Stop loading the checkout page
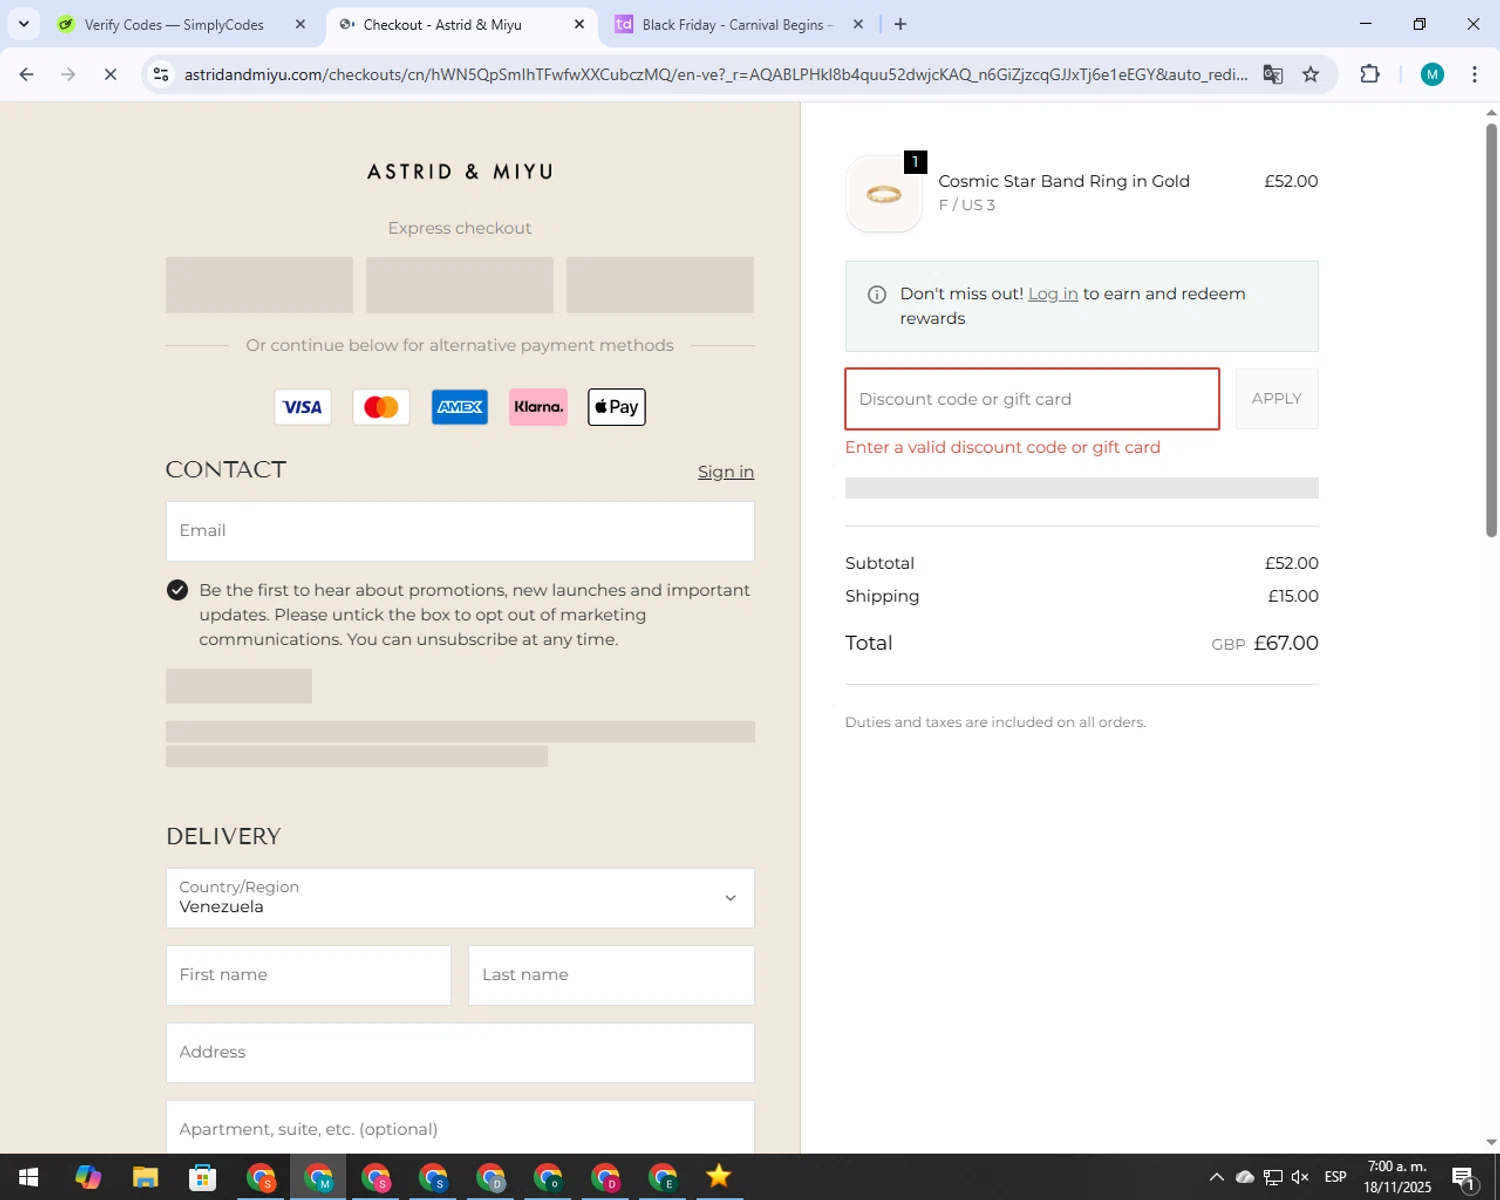 (x=110, y=74)
